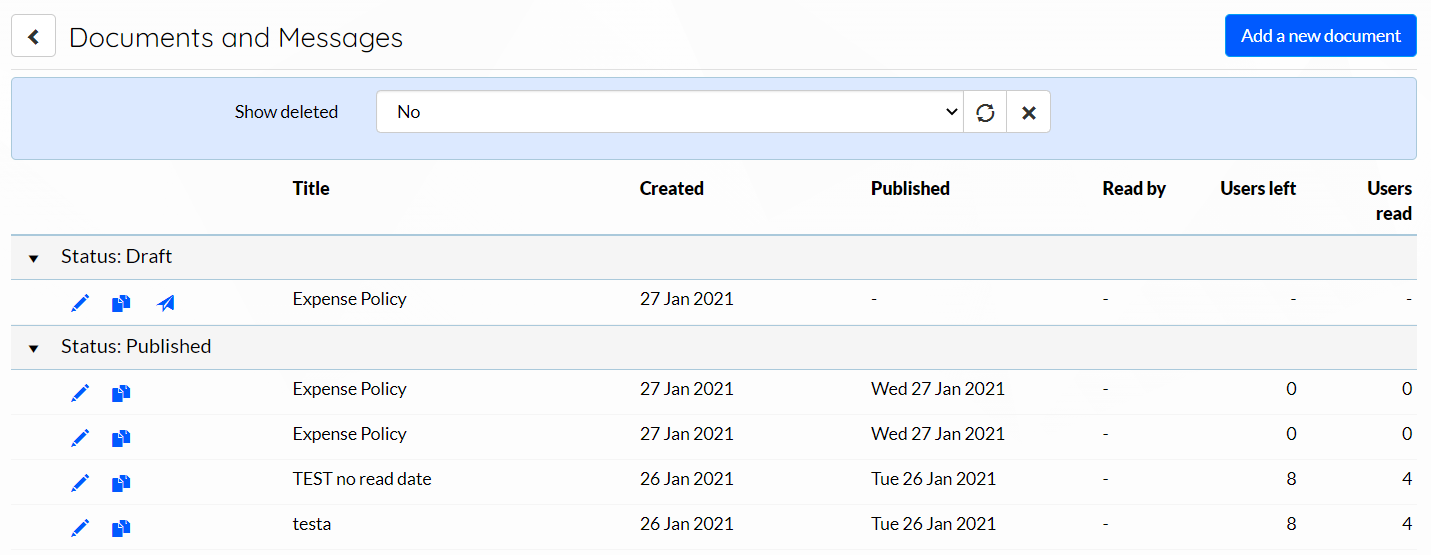Clear the filter with the X icon

point(1028,112)
